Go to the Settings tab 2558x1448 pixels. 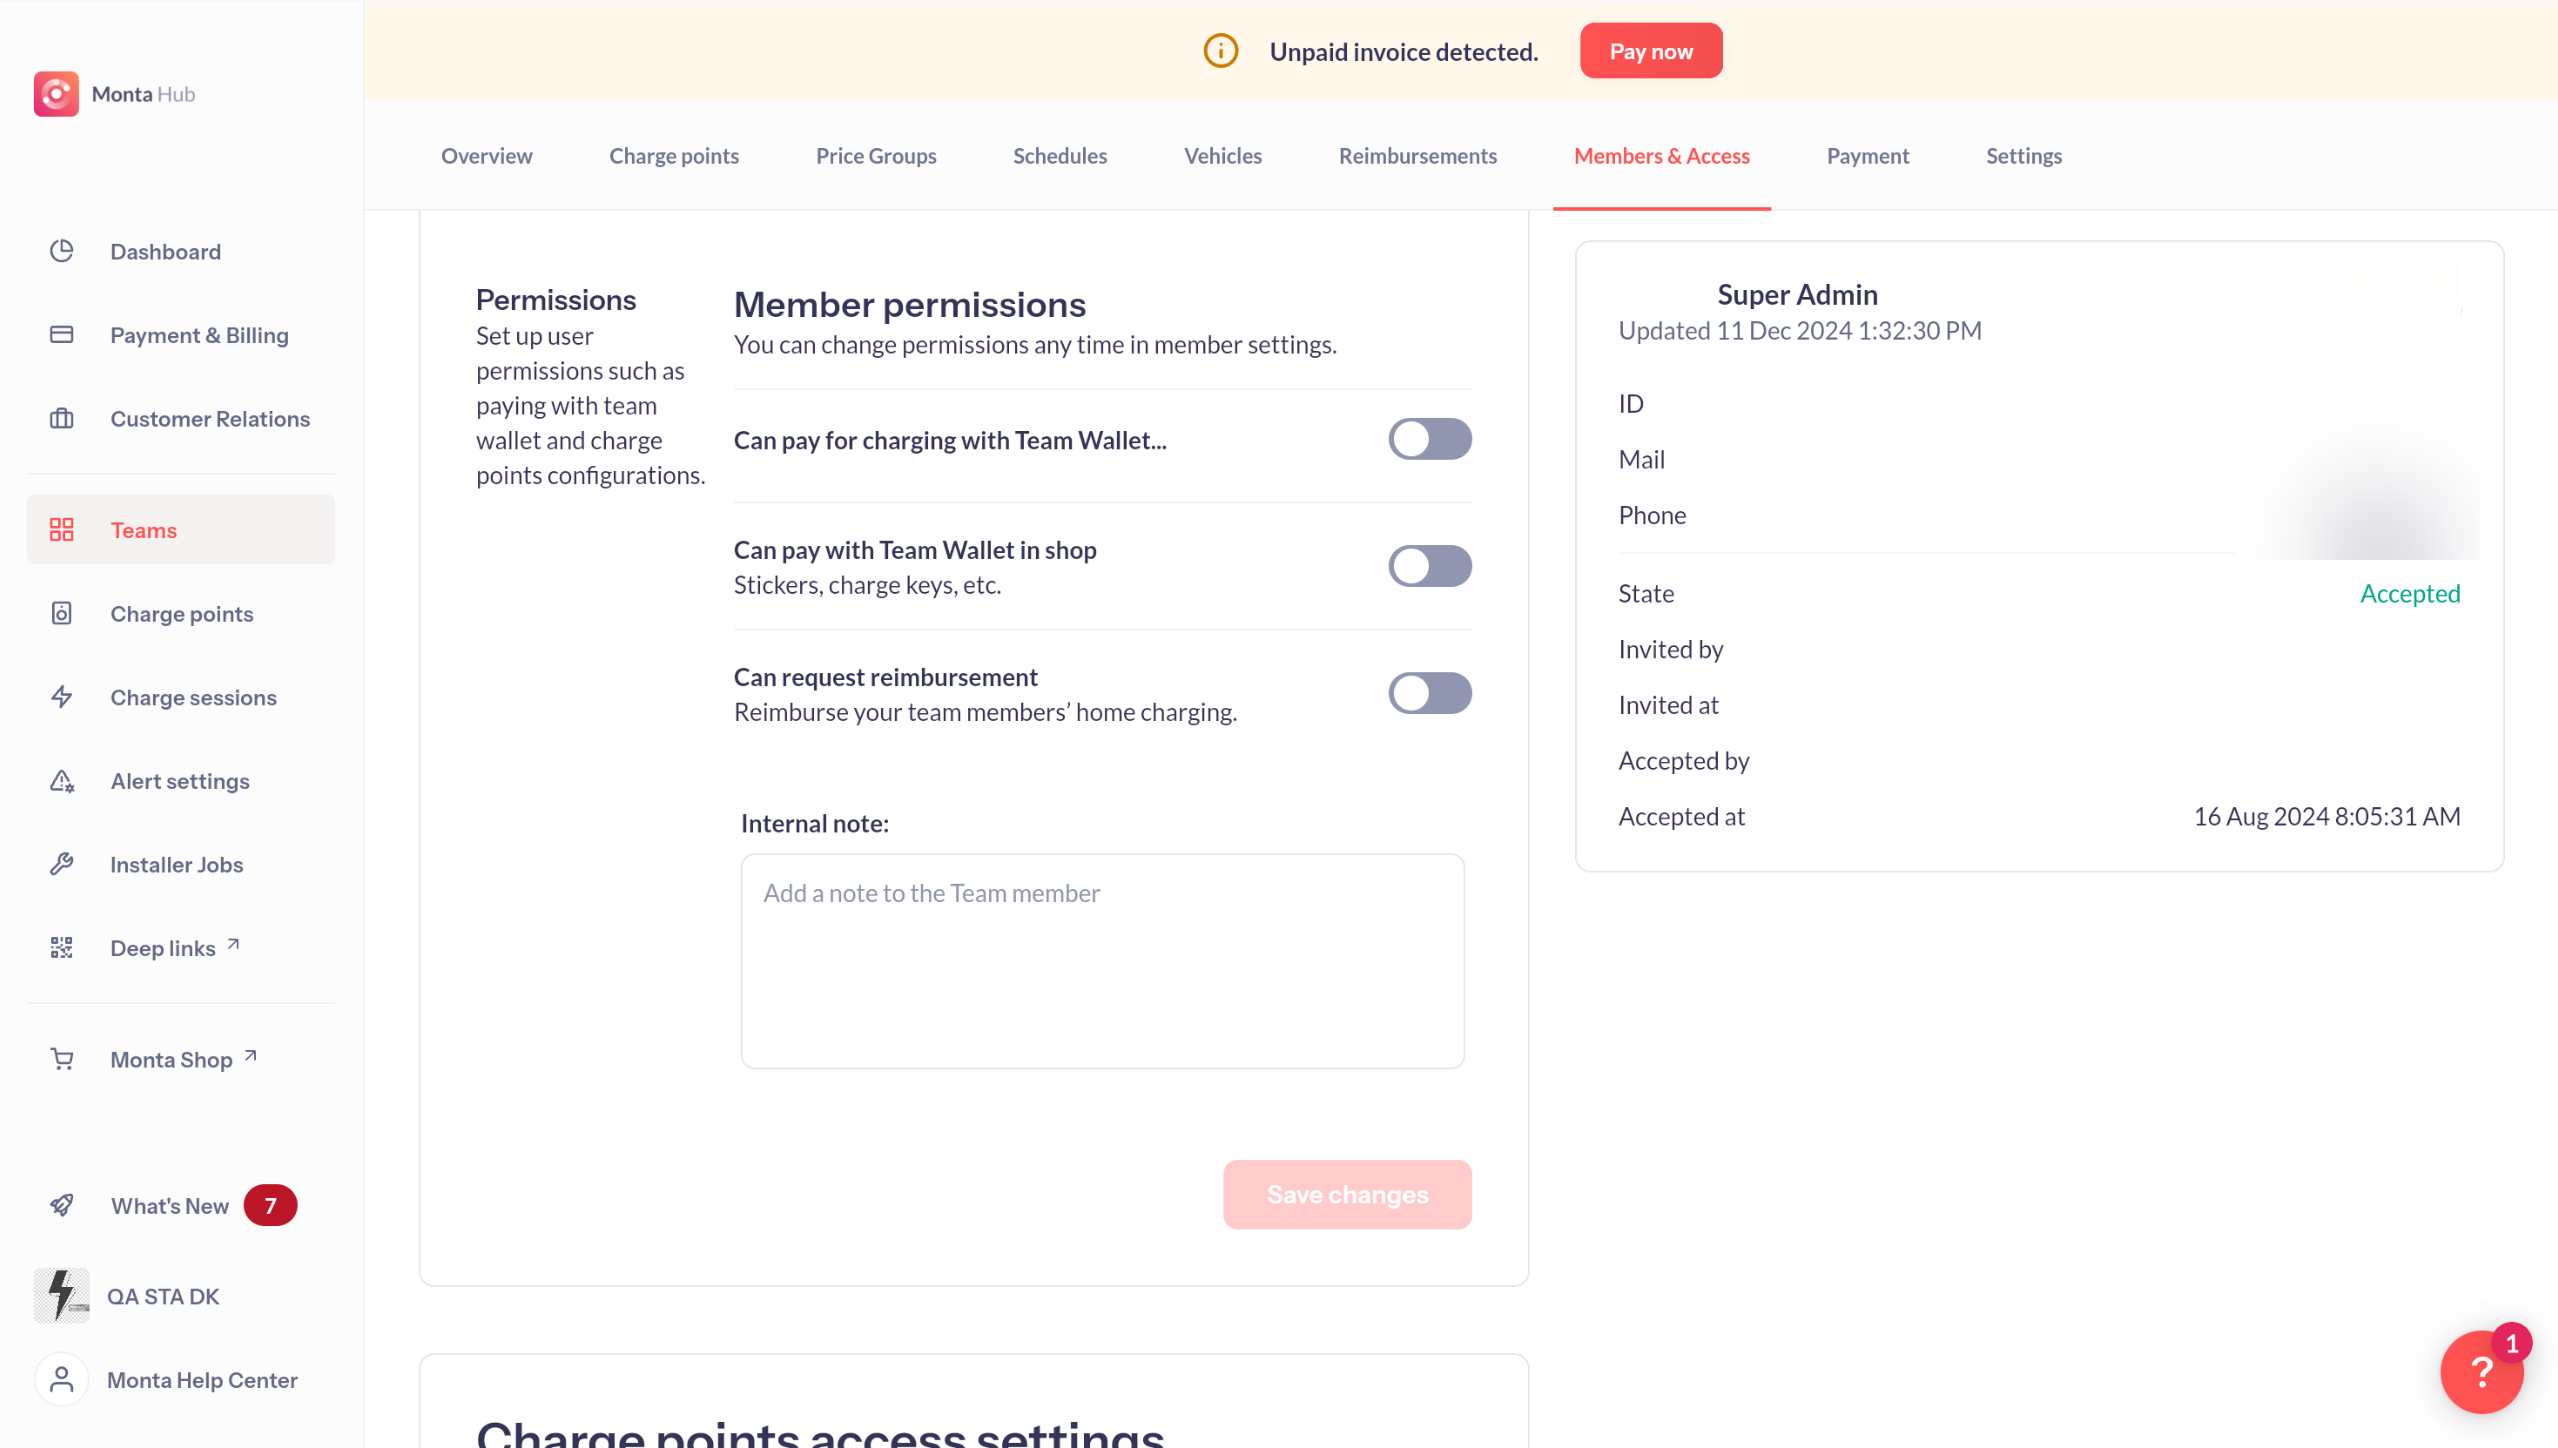pos(2023,156)
